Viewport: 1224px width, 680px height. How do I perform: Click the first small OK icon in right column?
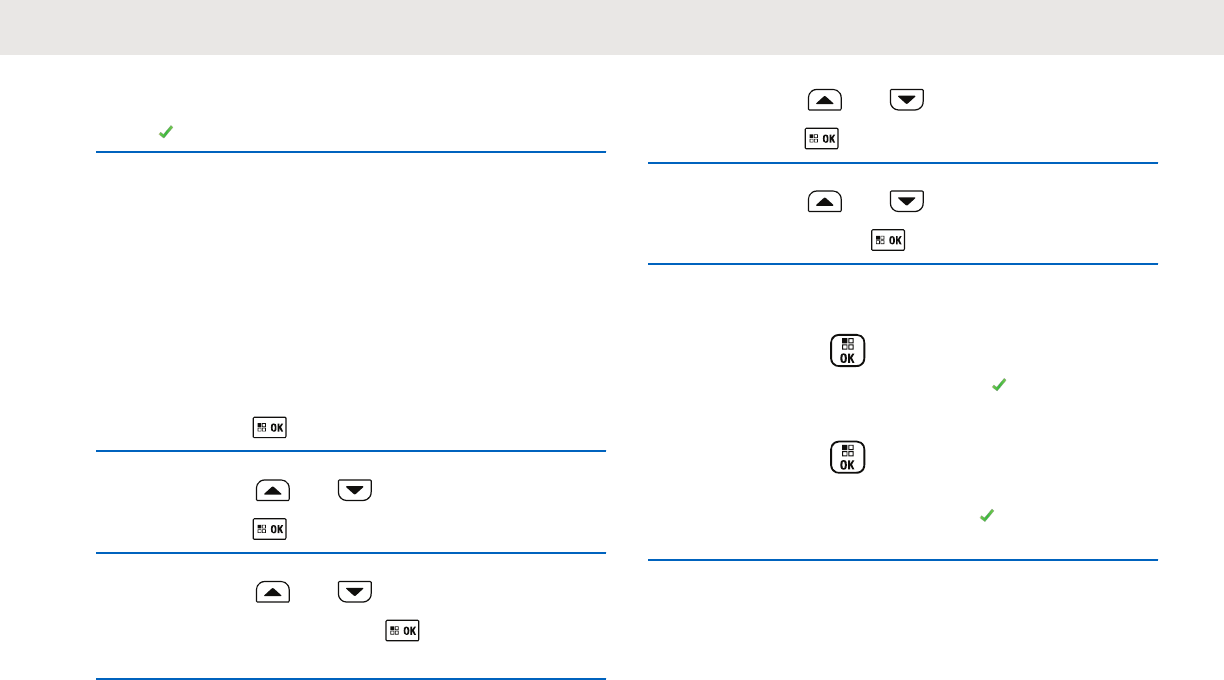pyautogui.click(x=821, y=139)
